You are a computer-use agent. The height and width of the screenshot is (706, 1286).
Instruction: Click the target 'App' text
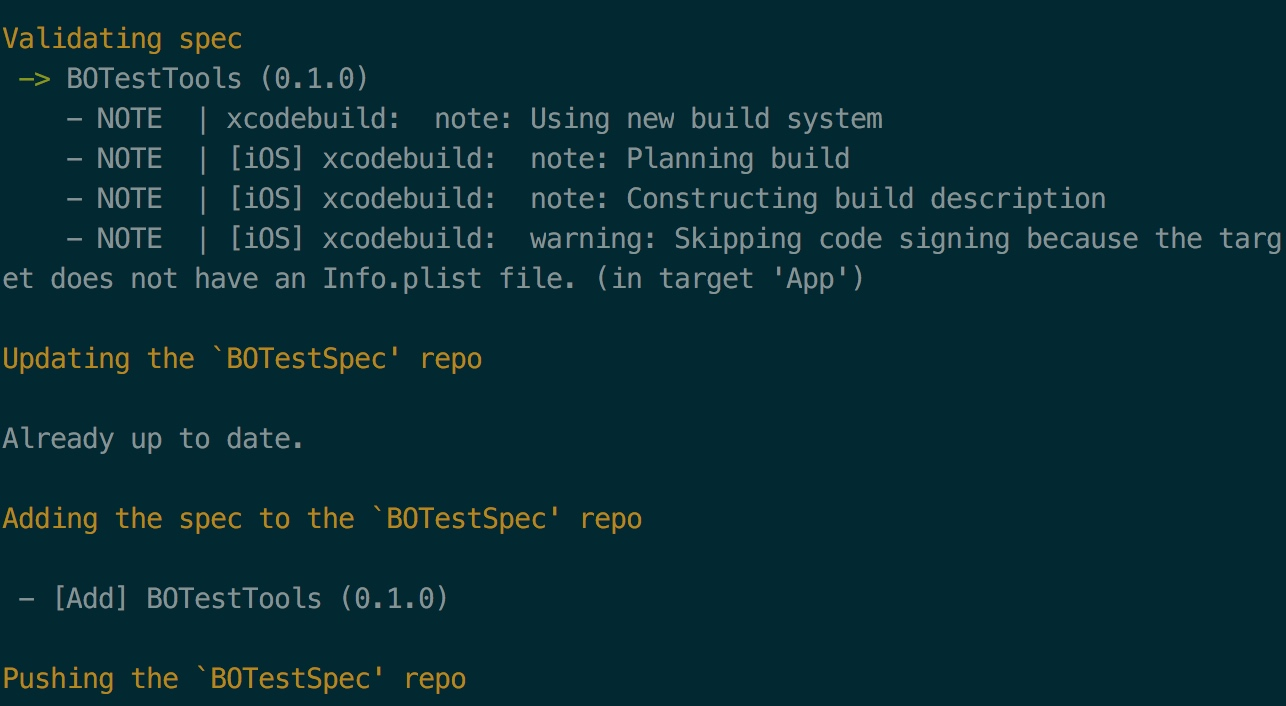pyautogui.click(x=811, y=279)
